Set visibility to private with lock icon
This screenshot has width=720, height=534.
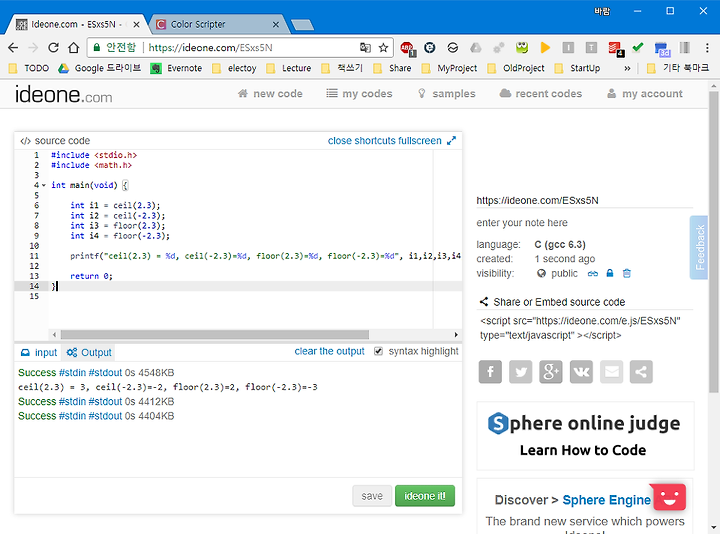click(x=610, y=273)
